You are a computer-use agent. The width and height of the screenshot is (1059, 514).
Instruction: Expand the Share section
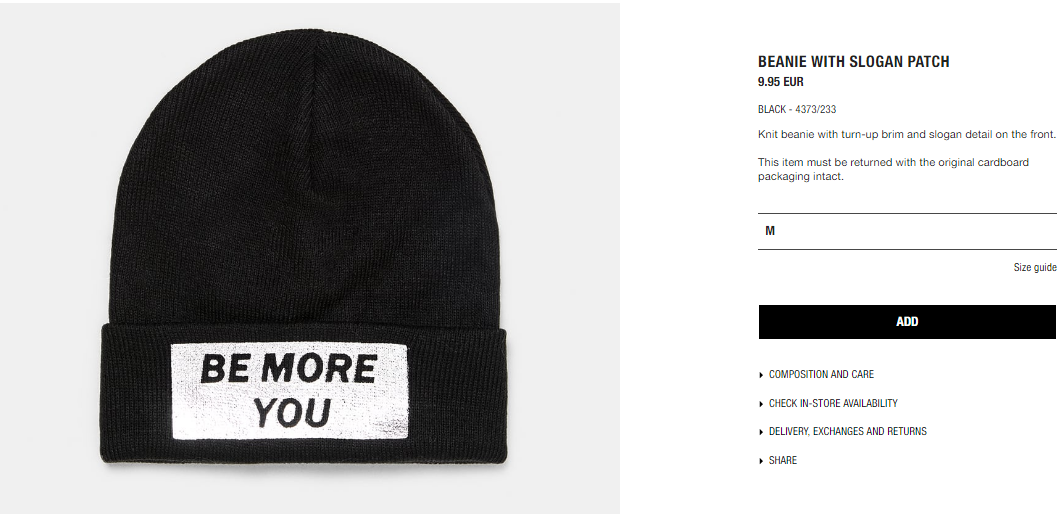(x=783, y=461)
